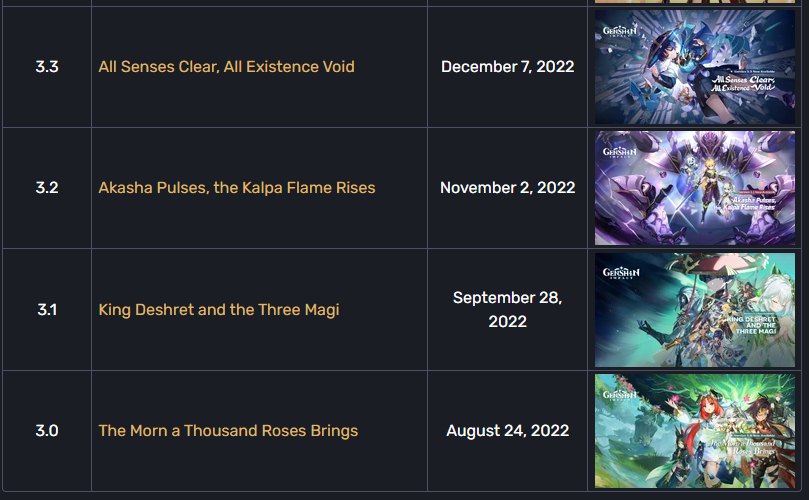Click Genshin logo on version 3.1 image
The height and width of the screenshot is (500, 809).
coord(621,272)
